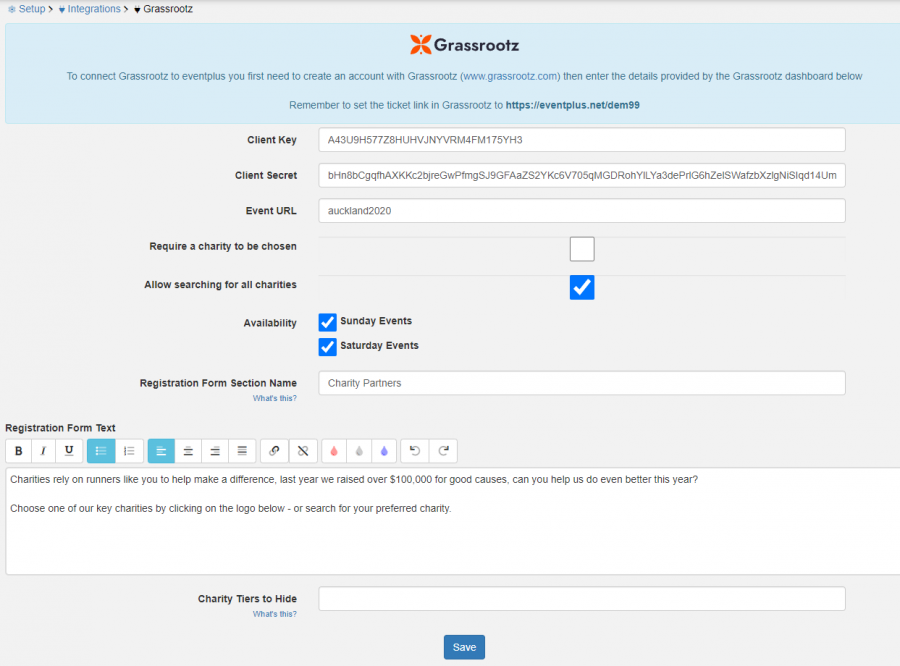Toggle bold formatting in the editor
The image size is (900, 666).
(18, 450)
